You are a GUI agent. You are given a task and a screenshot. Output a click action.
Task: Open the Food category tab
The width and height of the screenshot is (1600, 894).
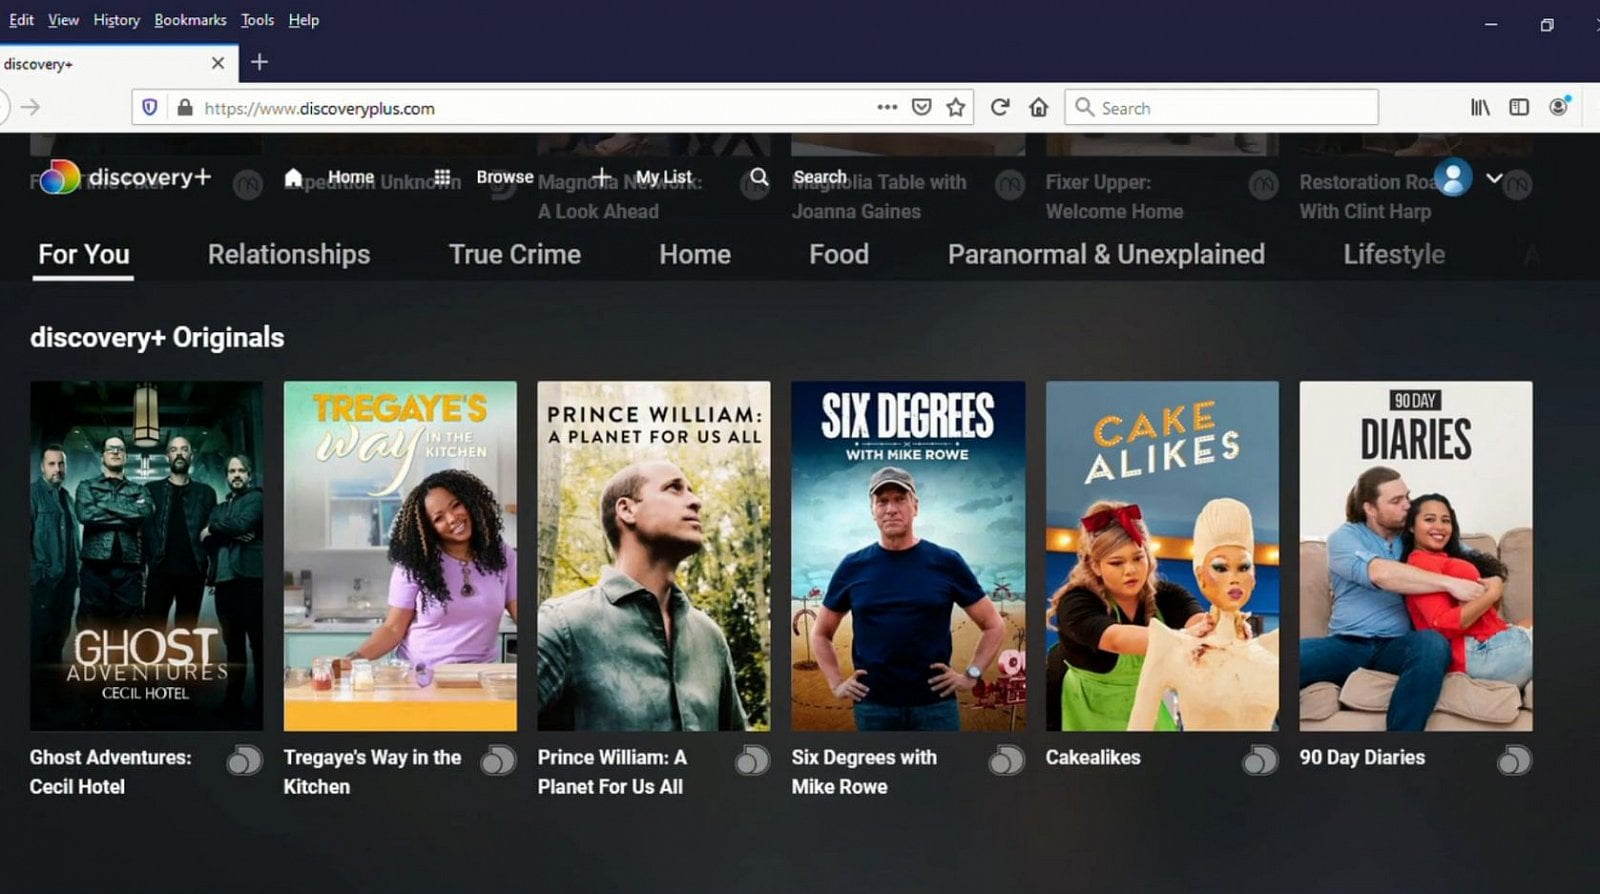tap(839, 254)
